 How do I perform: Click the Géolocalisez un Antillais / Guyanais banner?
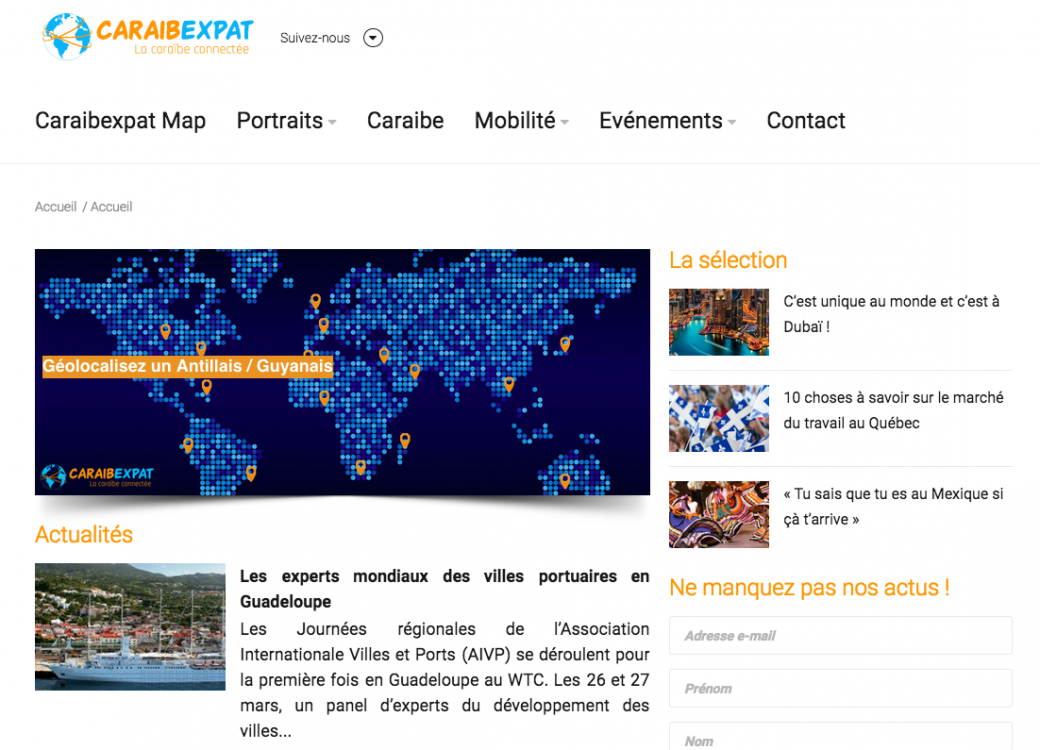[x=342, y=371]
